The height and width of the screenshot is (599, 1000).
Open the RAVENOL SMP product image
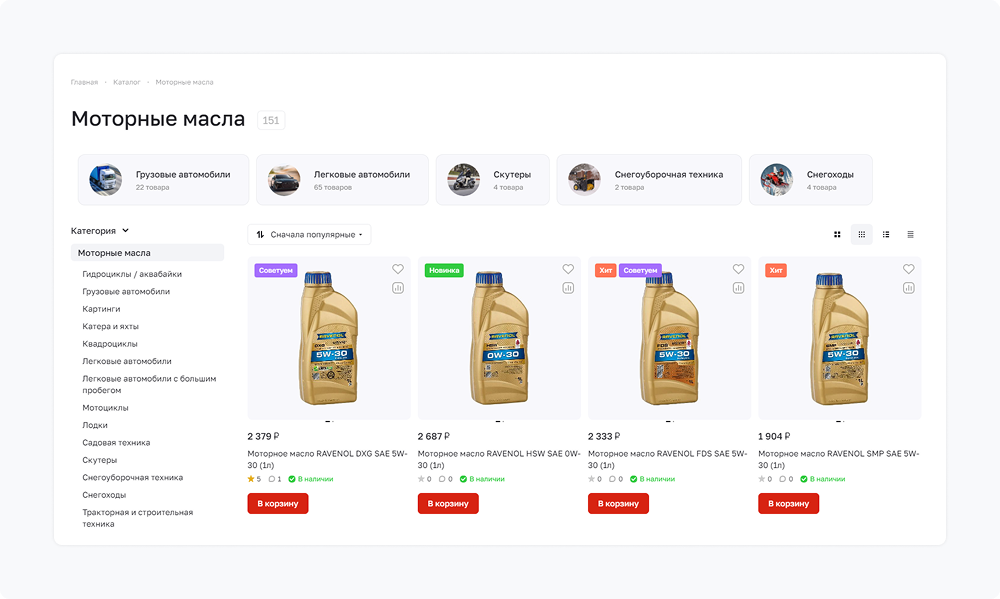840,338
